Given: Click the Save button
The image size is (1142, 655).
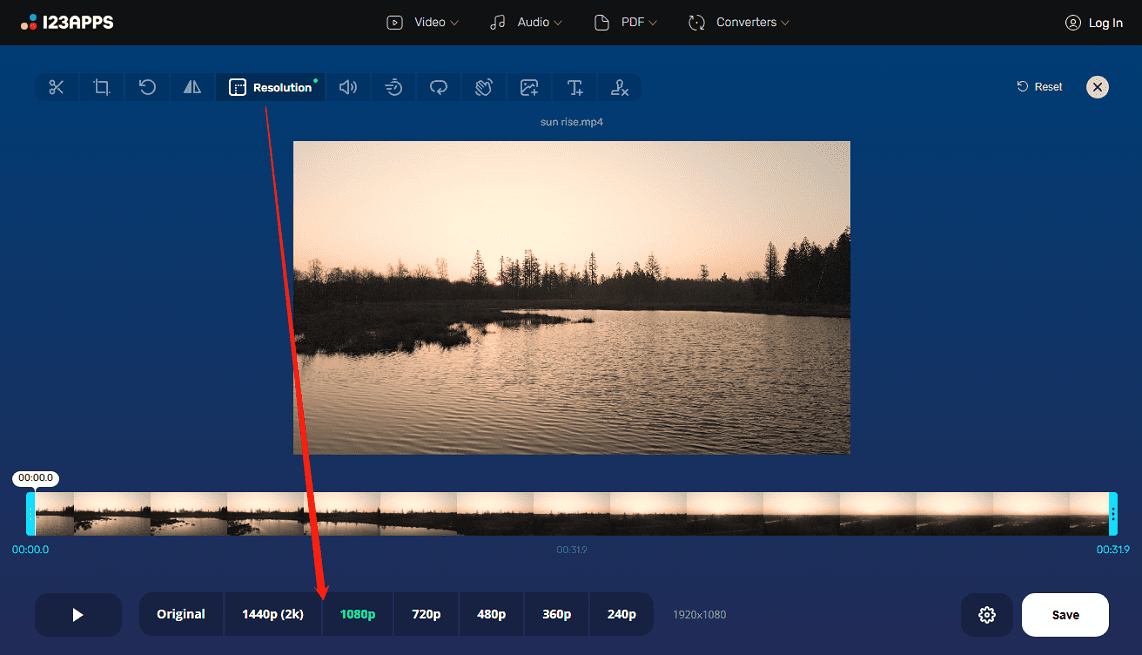Looking at the screenshot, I should click(x=1064, y=614).
